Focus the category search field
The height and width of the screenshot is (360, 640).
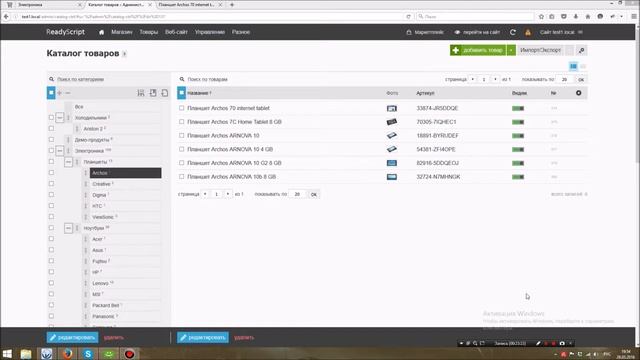108,79
